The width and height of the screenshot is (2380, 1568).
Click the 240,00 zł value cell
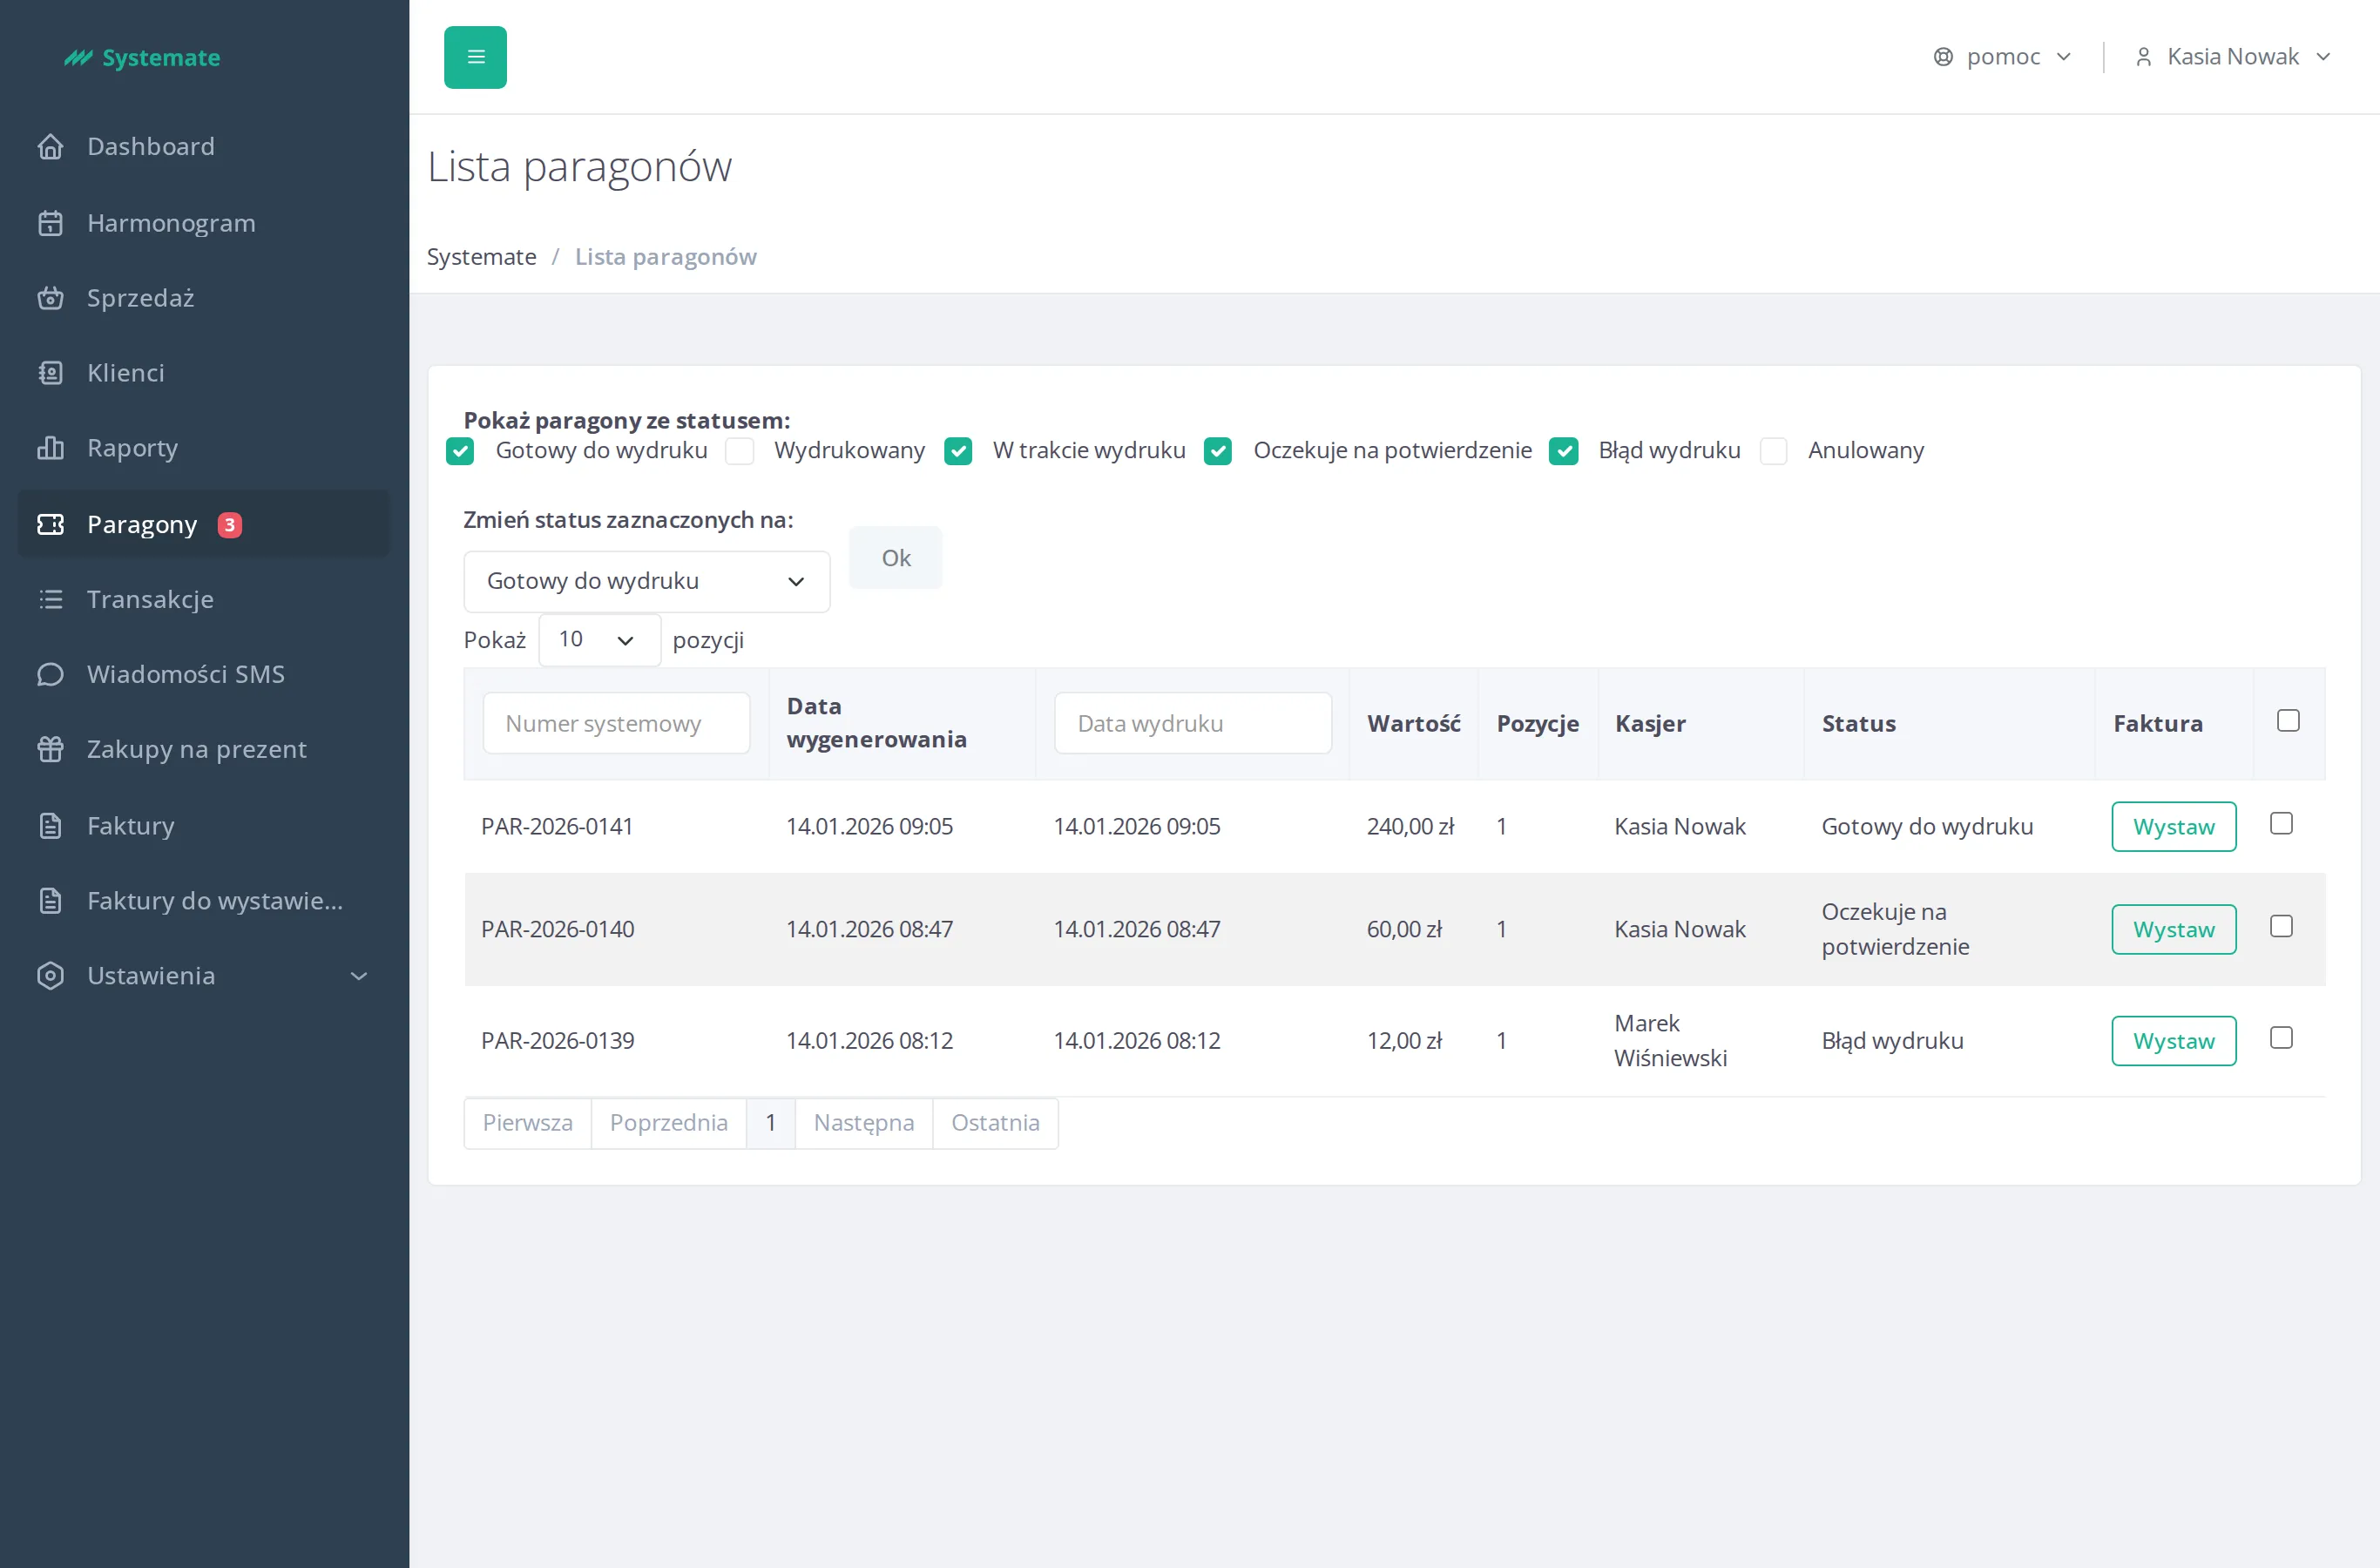coord(1411,827)
